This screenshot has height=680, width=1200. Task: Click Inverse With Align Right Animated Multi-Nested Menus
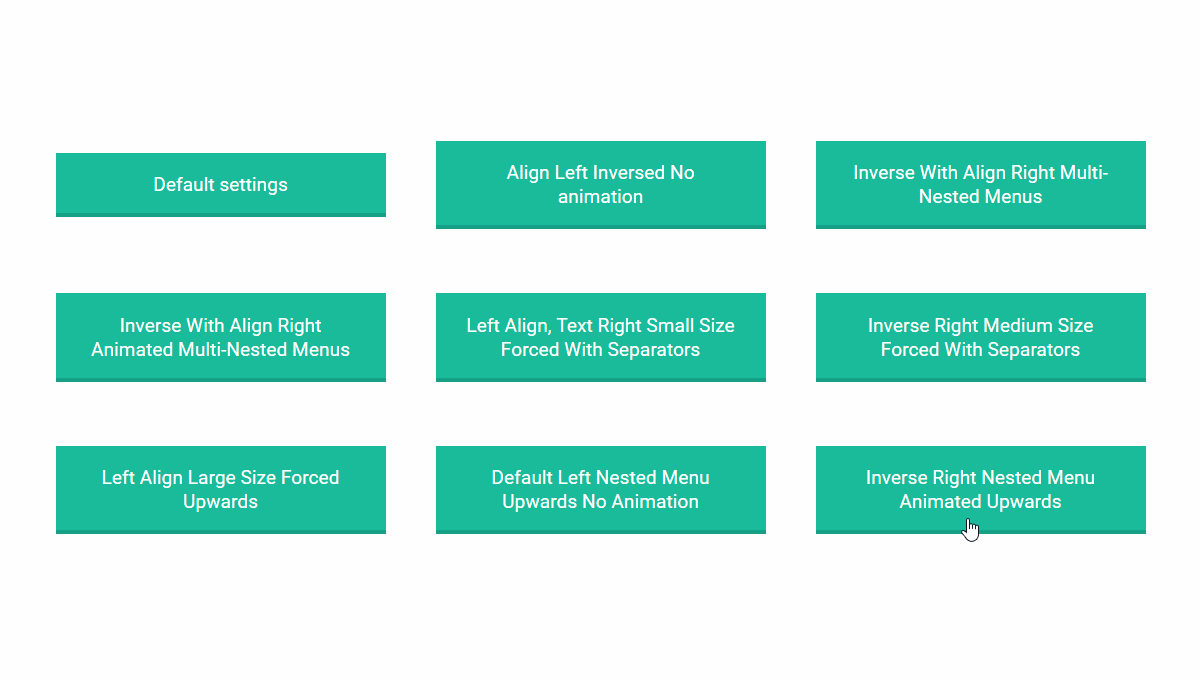tap(220, 337)
